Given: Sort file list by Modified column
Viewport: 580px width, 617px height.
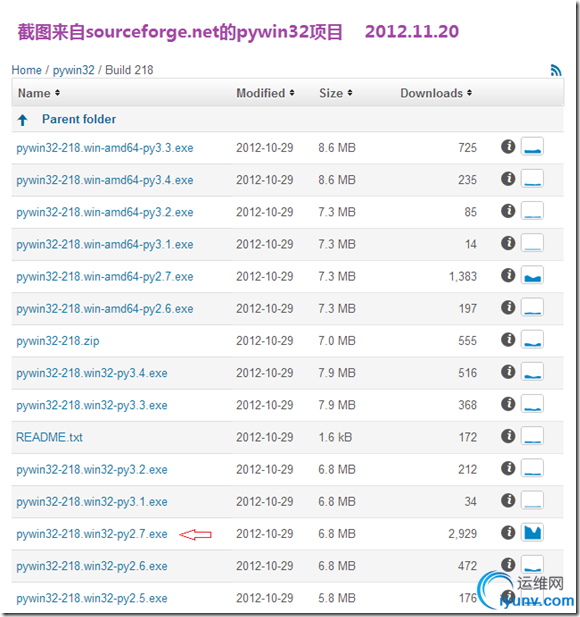Looking at the screenshot, I should 265,93.
